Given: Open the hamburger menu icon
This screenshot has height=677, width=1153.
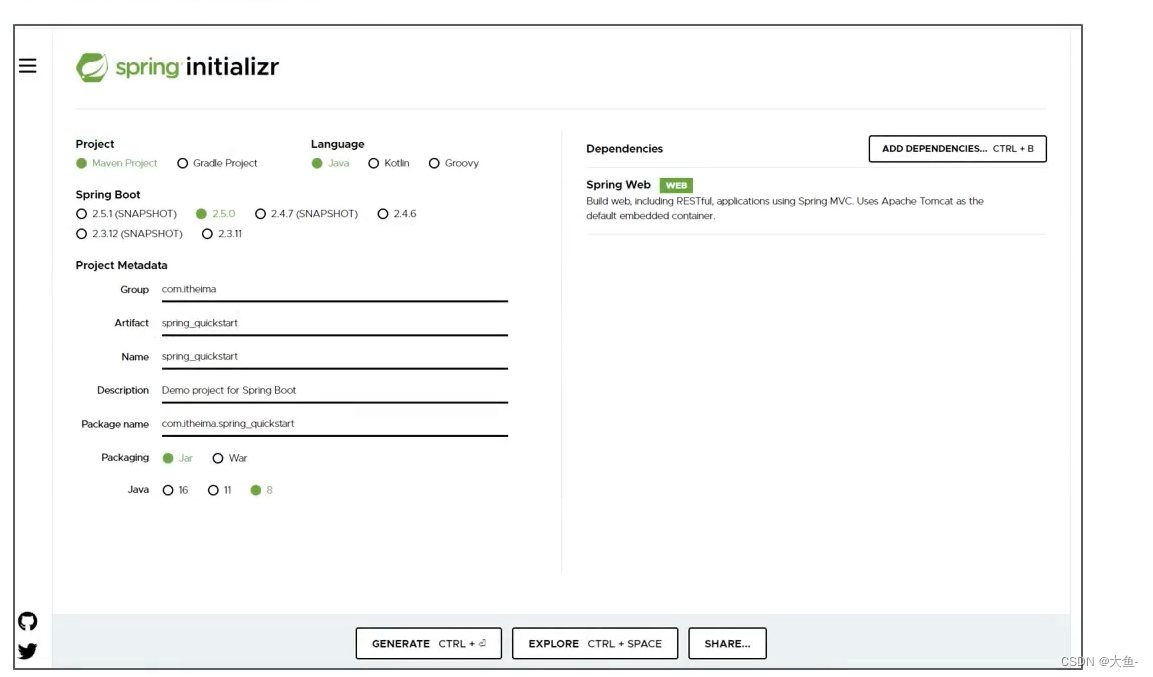Looking at the screenshot, I should tap(27, 66).
